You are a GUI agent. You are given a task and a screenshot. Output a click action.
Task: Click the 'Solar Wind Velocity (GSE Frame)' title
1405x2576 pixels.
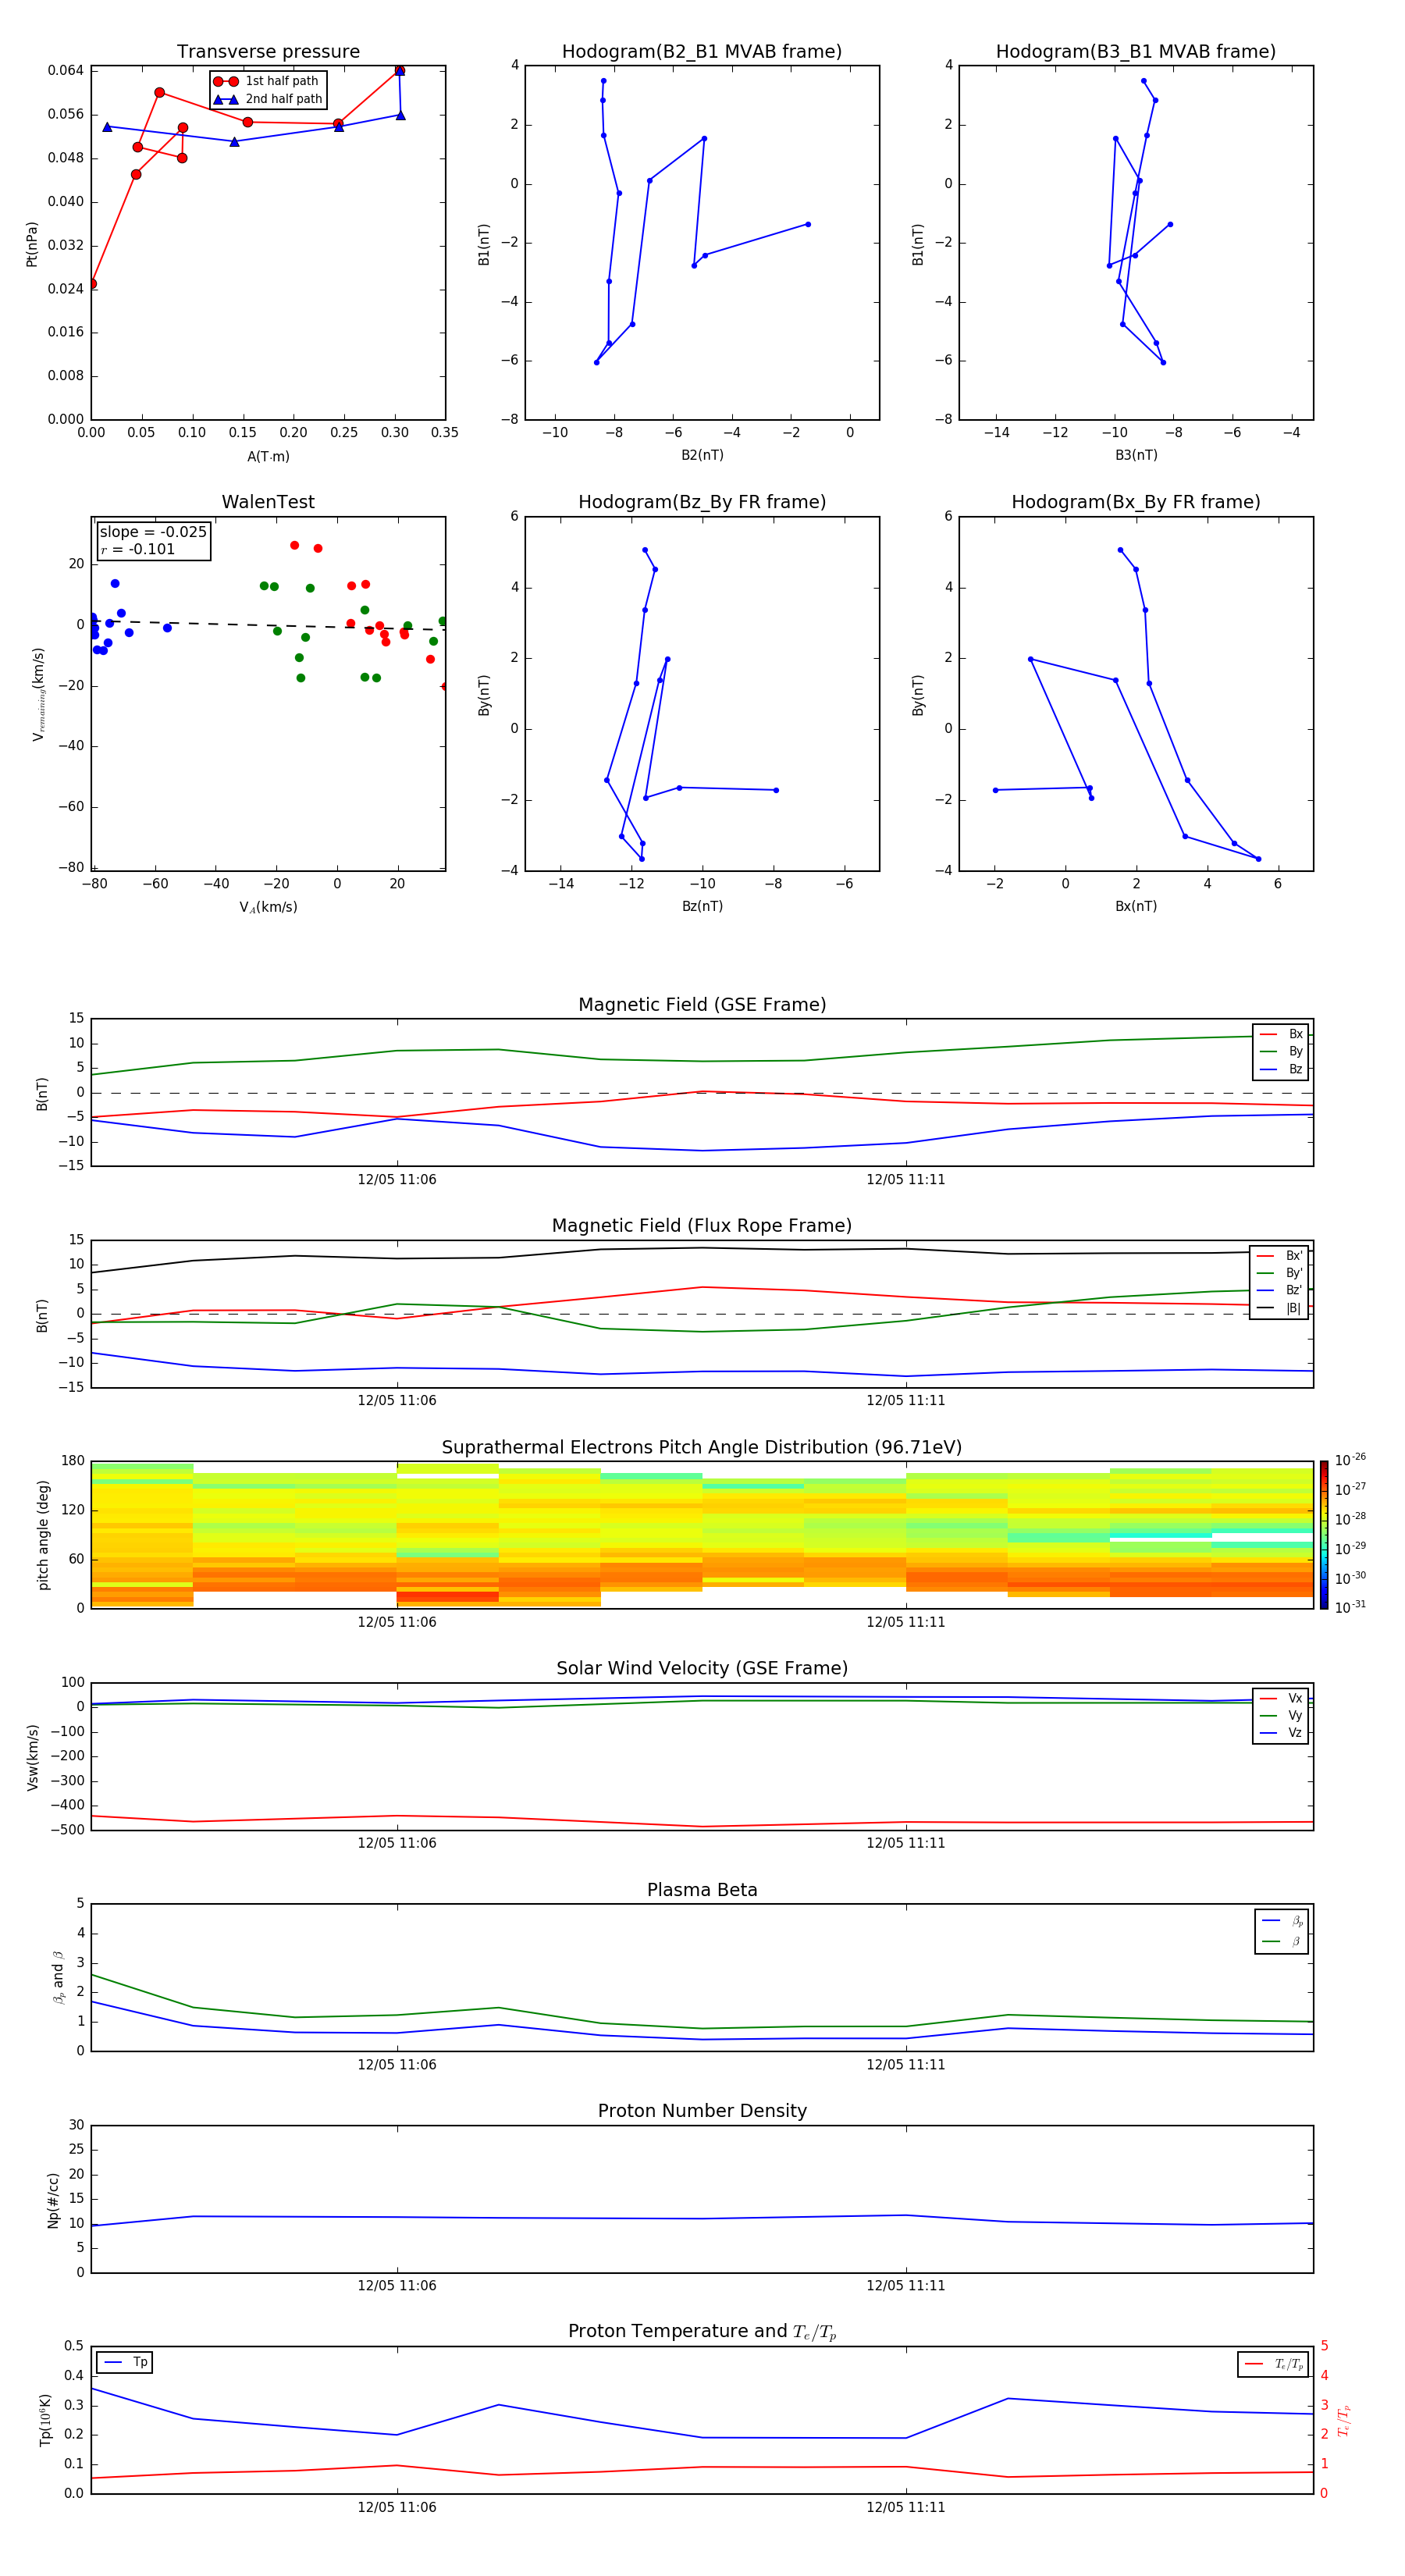[x=702, y=1669]
